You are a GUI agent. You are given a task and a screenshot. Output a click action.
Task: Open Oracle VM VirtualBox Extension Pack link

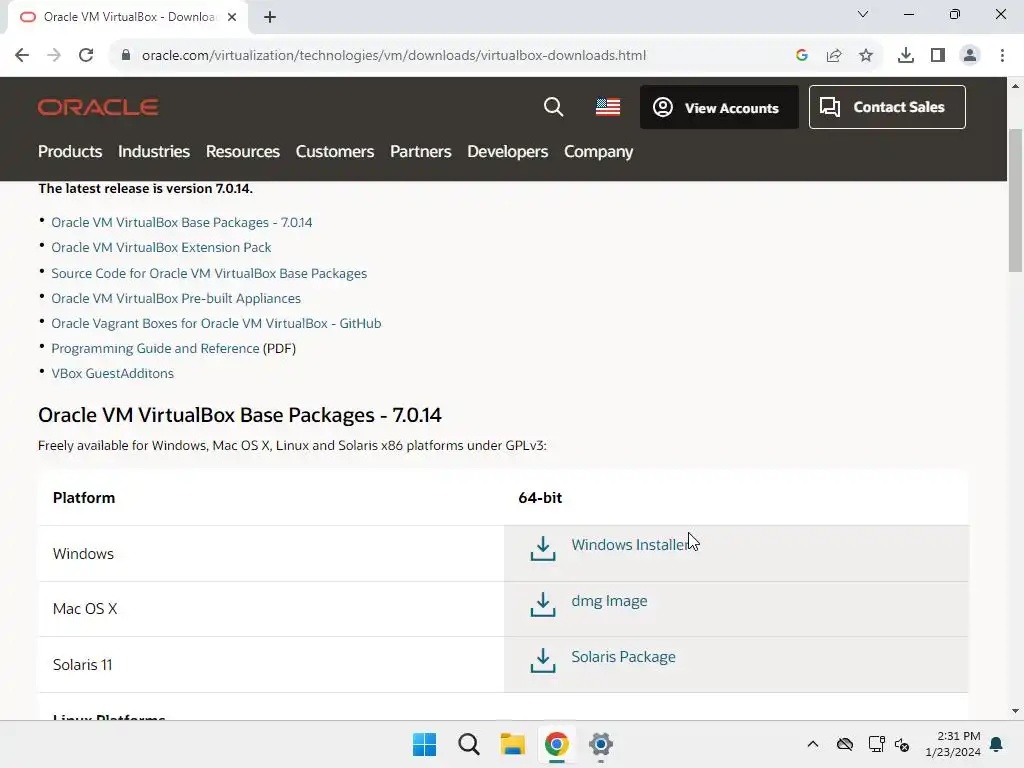click(x=161, y=248)
